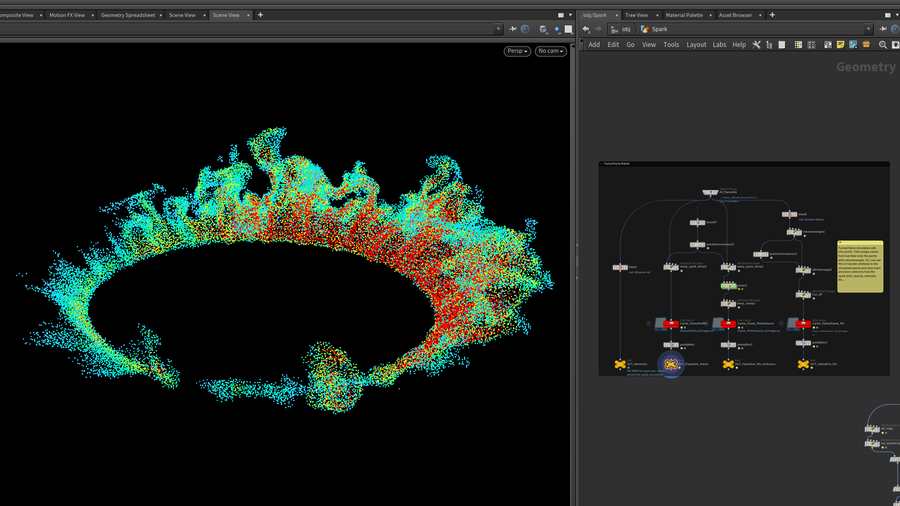Click the network editor back arrow
The width and height of the screenshot is (900, 506).
click(x=586, y=29)
